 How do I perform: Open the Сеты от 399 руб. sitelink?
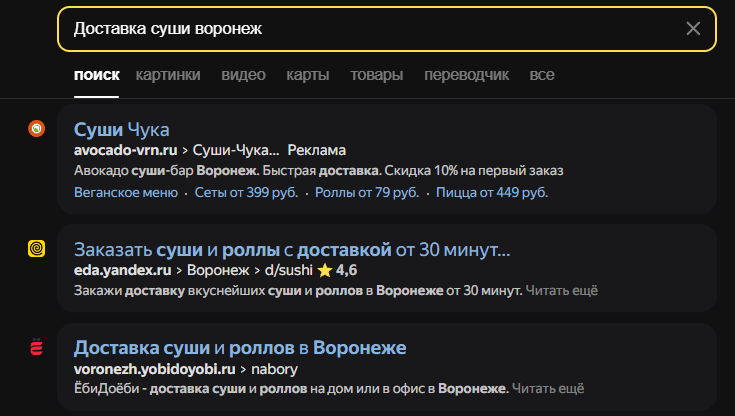click(x=246, y=192)
